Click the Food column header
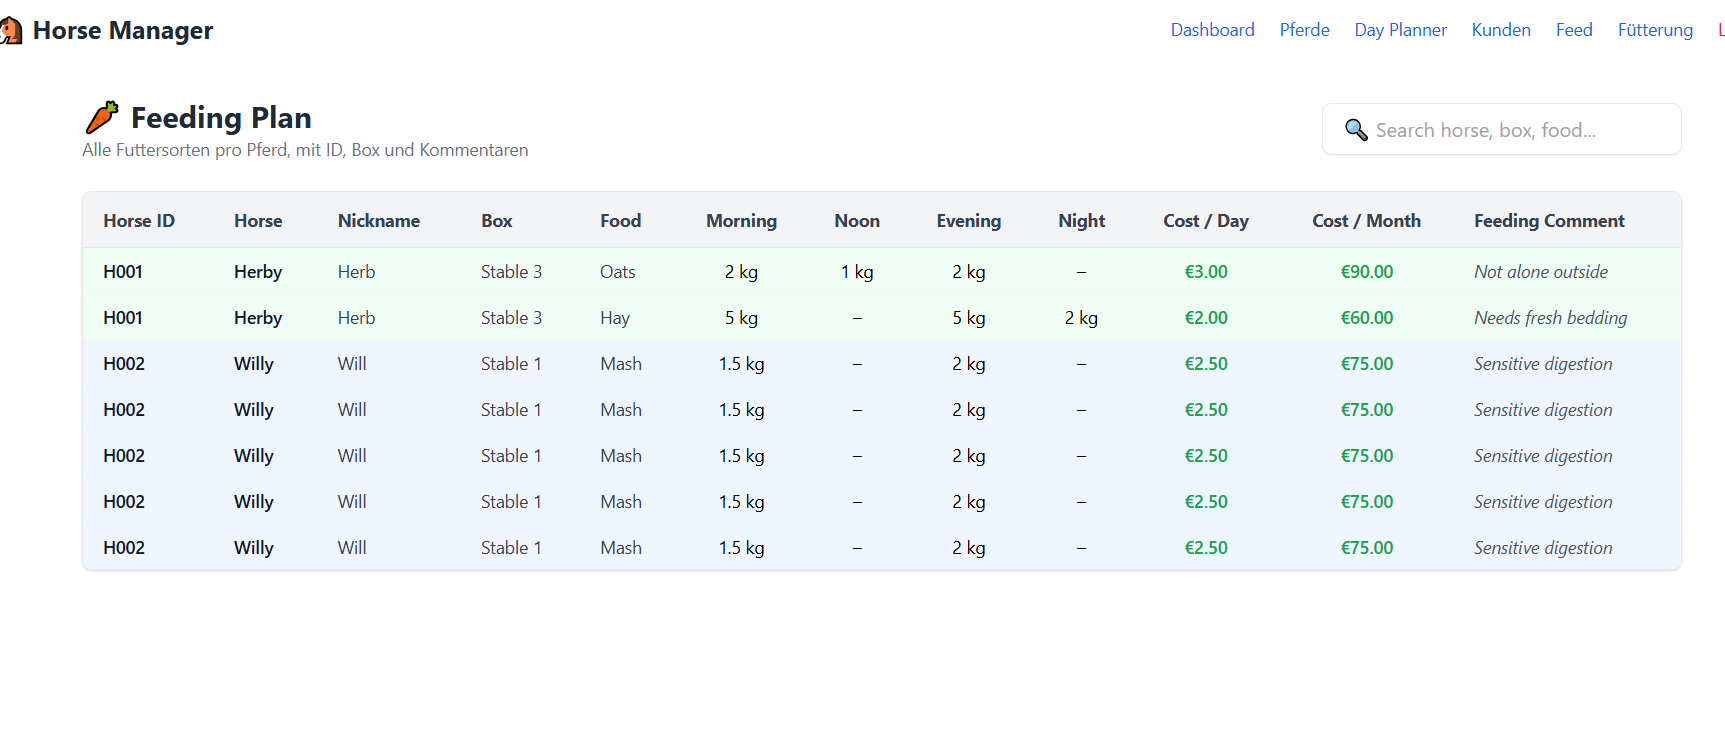1725x740 pixels. pyautogui.click(x=620, y=221)
